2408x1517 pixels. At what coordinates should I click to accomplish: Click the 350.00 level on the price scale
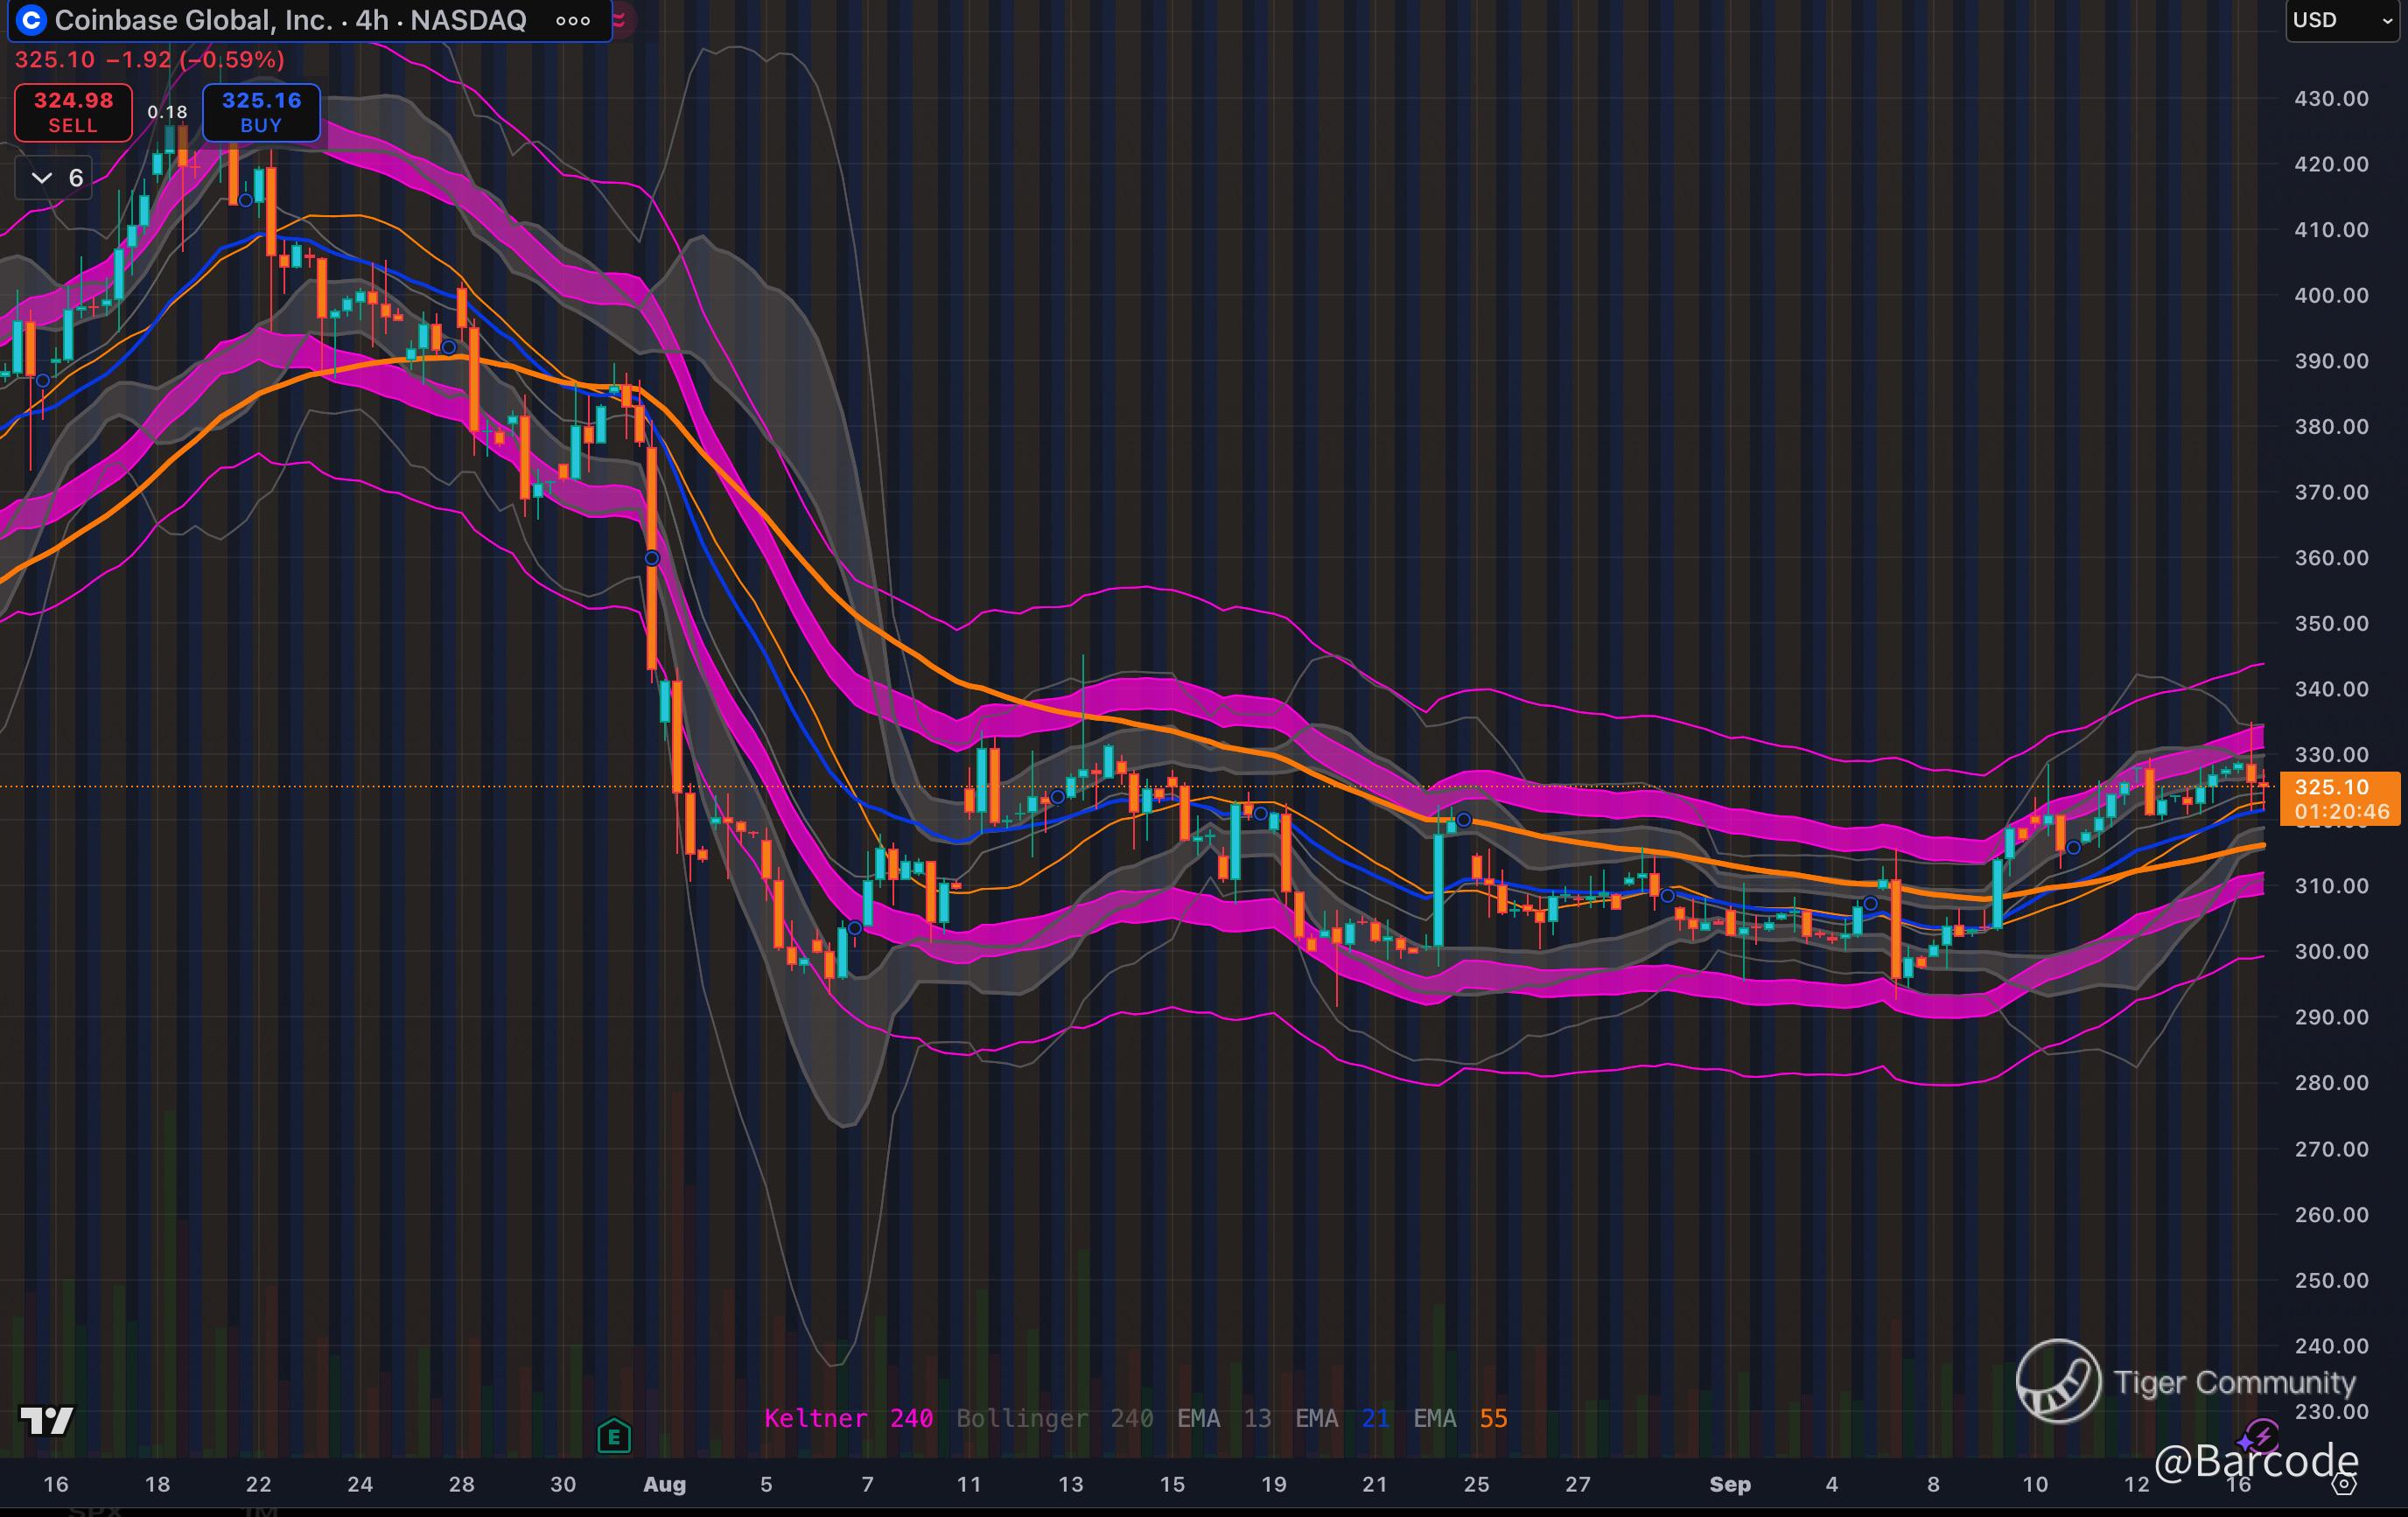click(2331, 623)
